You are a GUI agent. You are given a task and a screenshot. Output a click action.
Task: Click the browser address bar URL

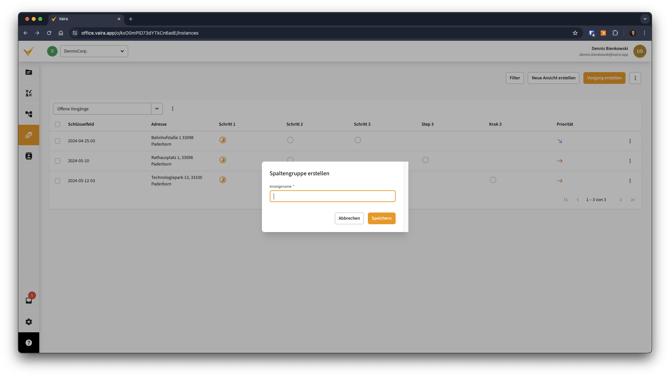140,33
